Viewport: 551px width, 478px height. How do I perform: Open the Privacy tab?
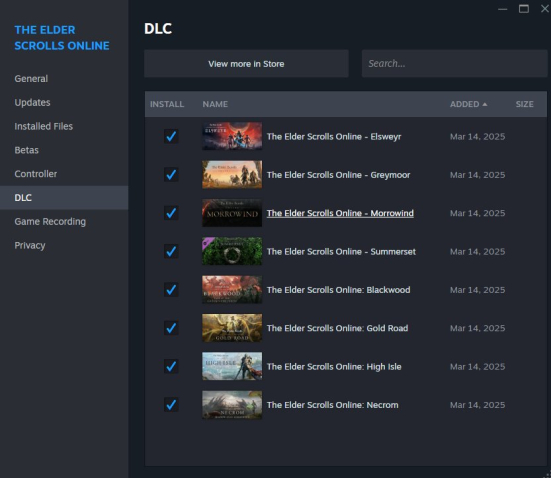[x=64, y=245]
